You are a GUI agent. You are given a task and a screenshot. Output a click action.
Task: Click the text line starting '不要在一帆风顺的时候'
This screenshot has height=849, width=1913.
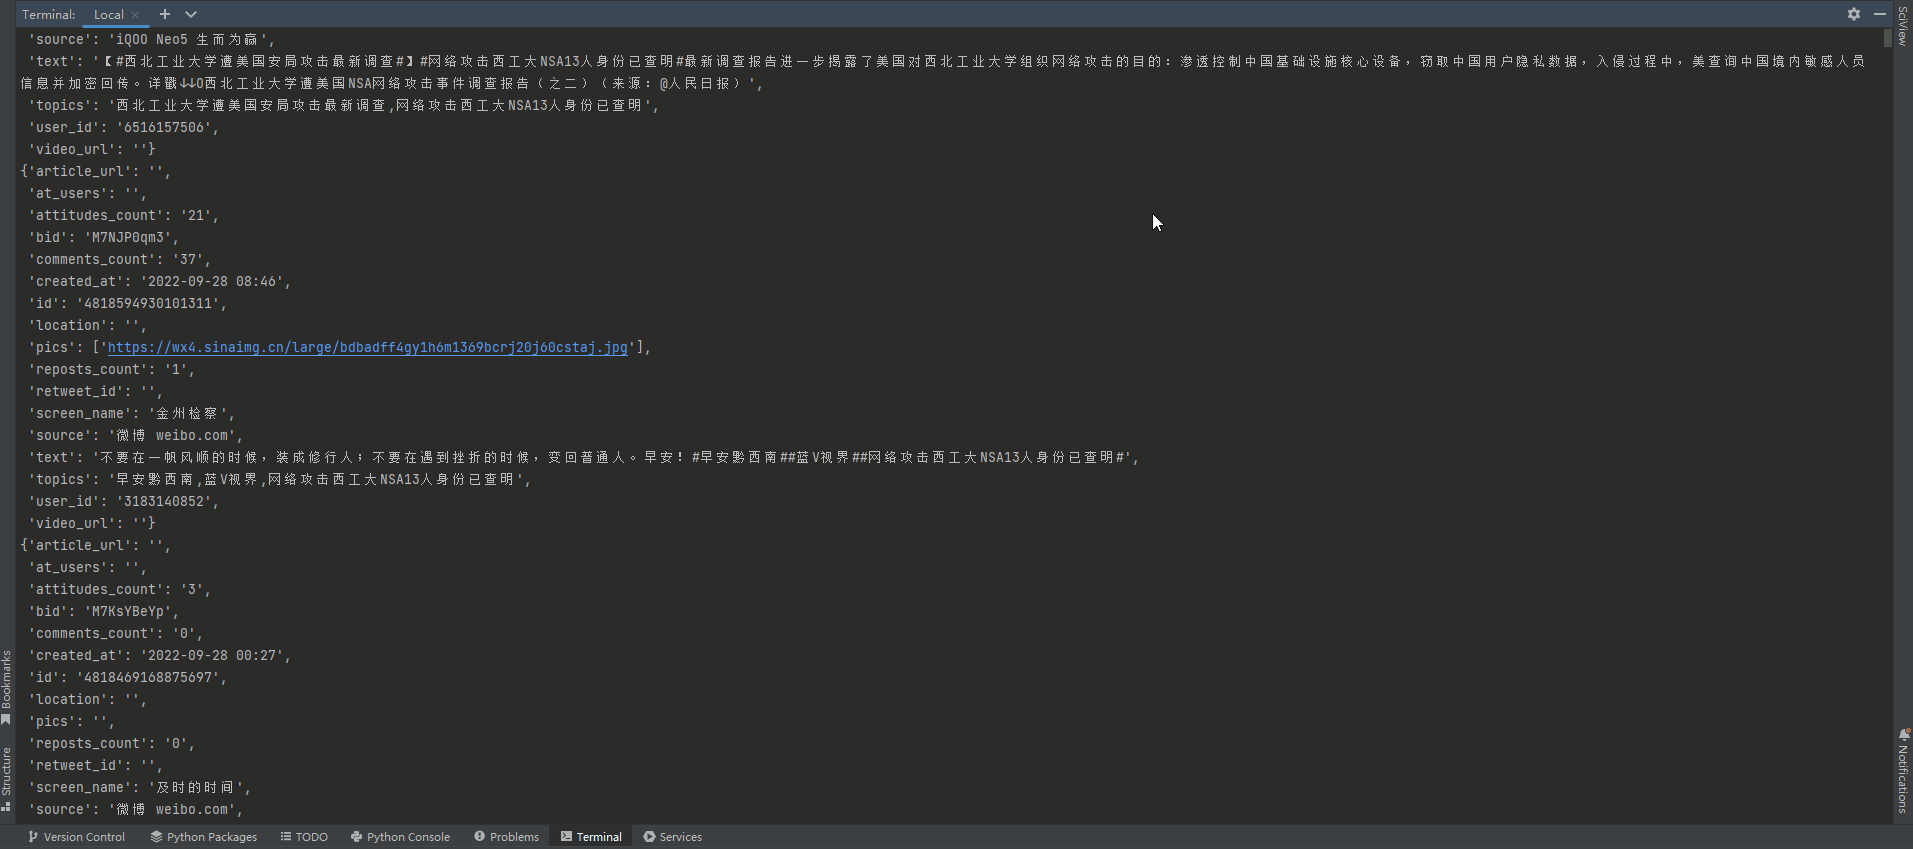583,457
